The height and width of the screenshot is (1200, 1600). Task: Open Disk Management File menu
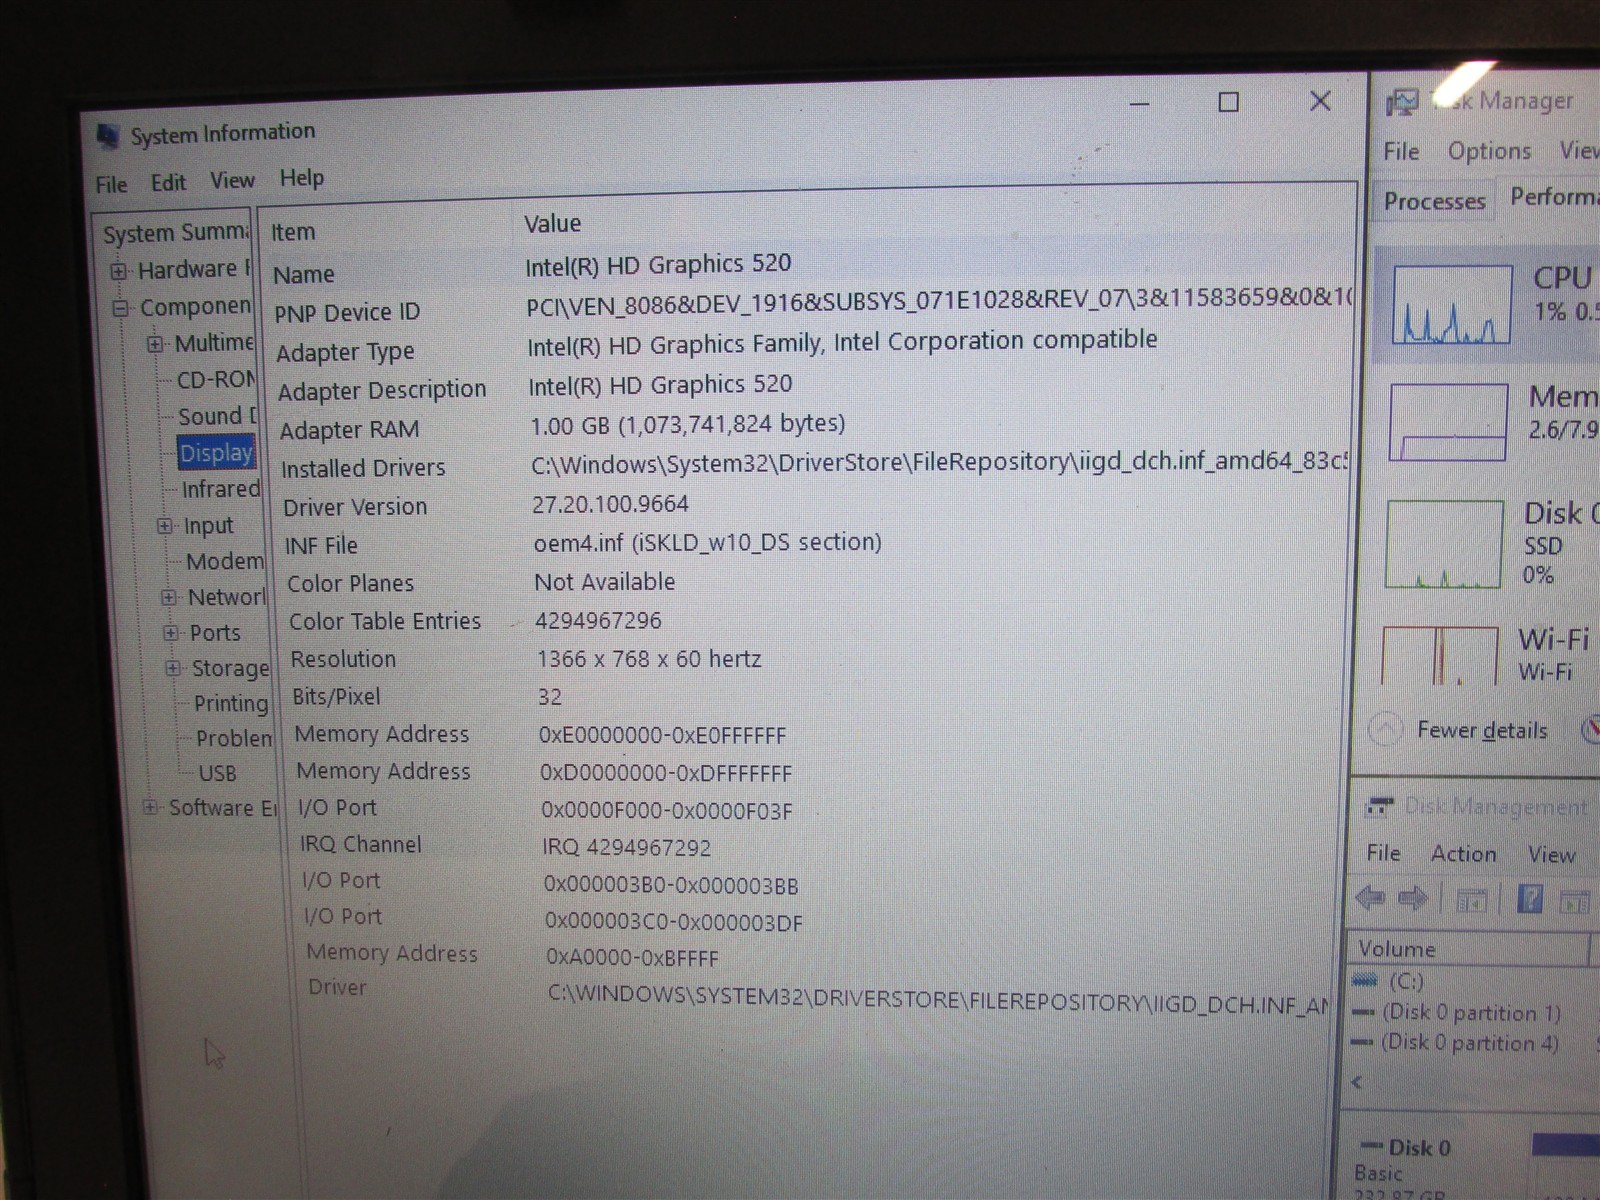[1383, 853]
